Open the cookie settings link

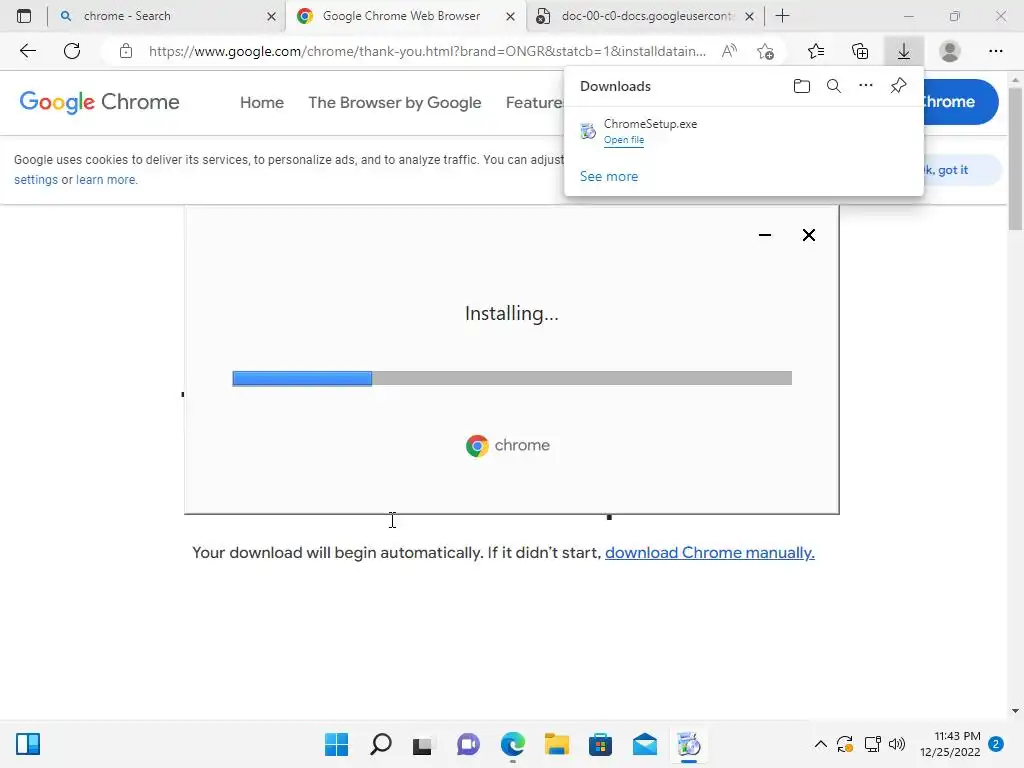(36, 180)
